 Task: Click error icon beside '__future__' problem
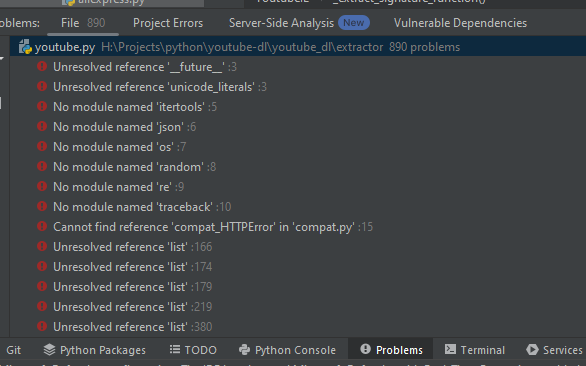pos(42,67)
